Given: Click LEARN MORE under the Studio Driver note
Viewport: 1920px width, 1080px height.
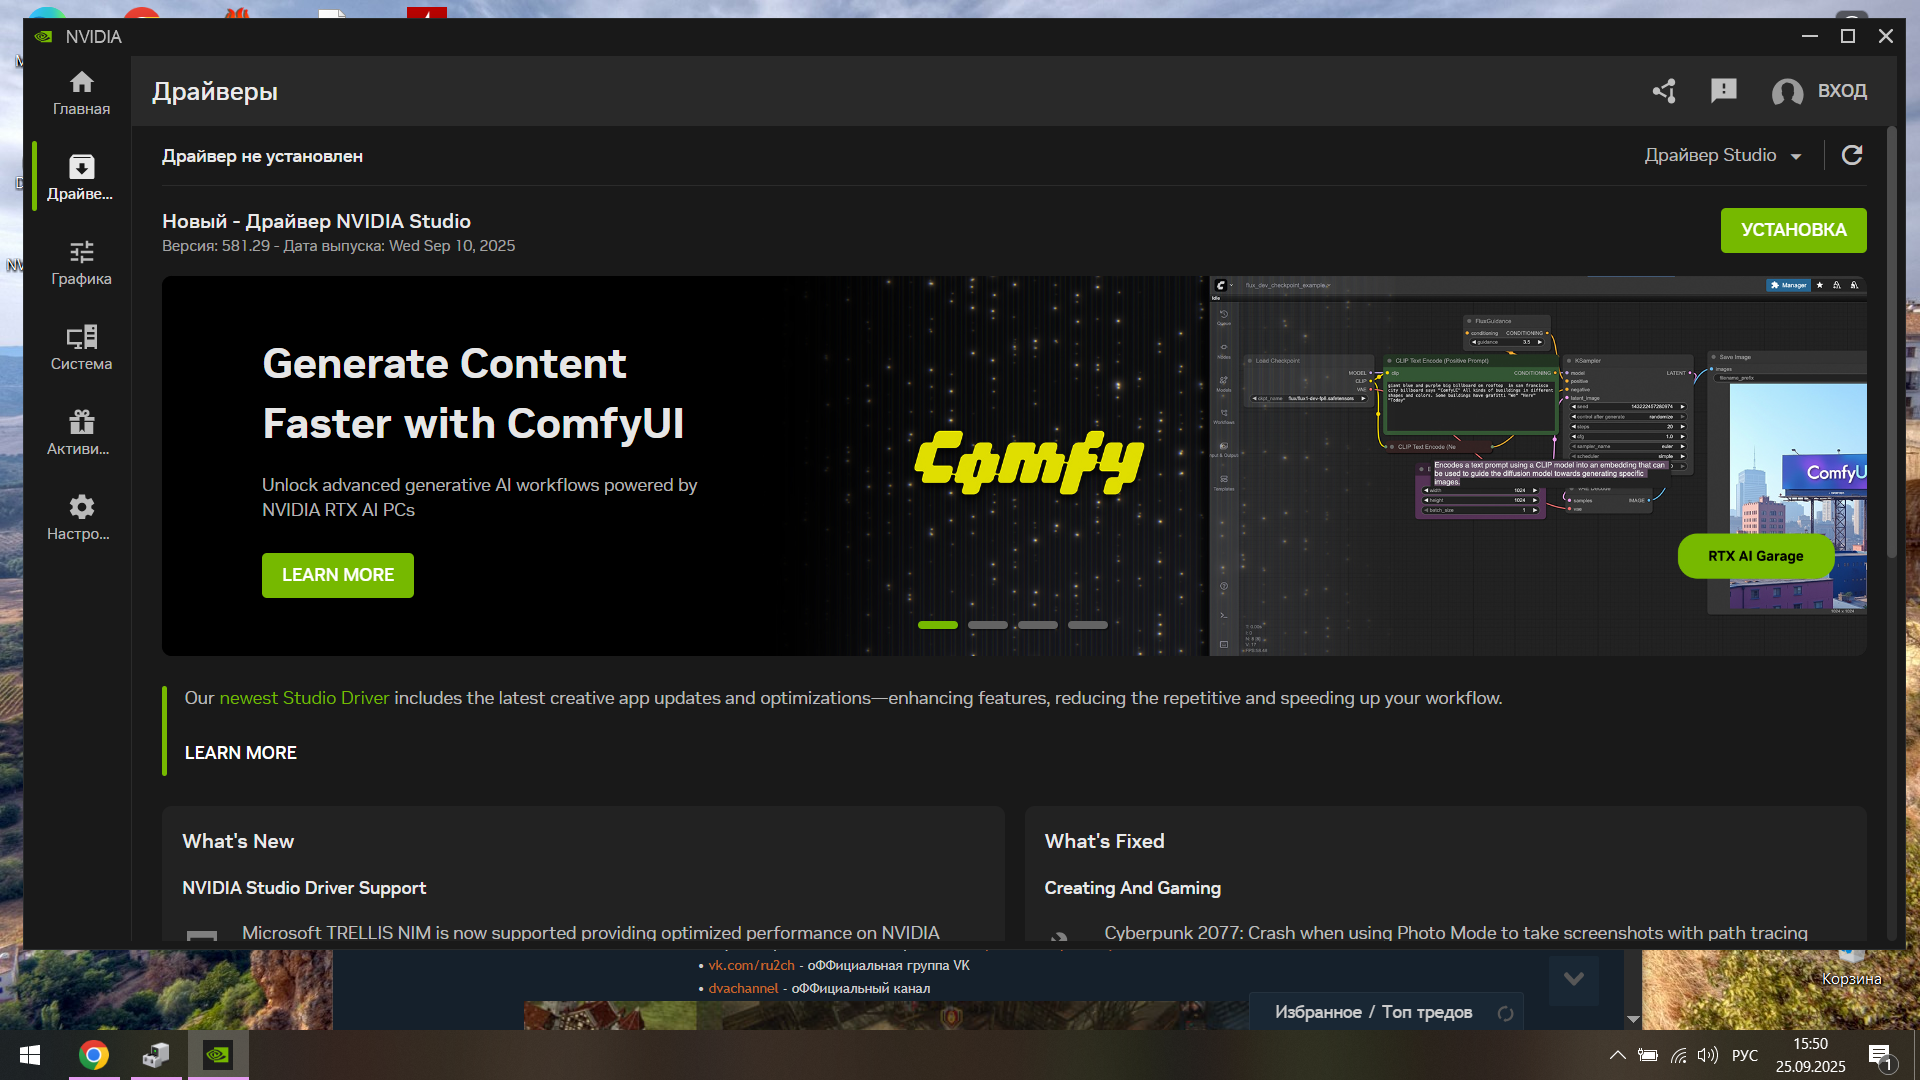Looking at the screenshot, I should (240, 753).
